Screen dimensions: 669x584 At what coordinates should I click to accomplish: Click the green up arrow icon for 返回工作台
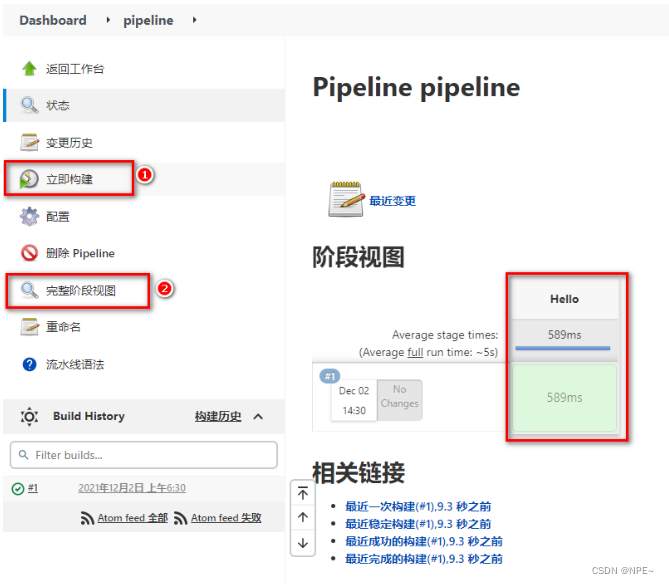pos(29,68)
